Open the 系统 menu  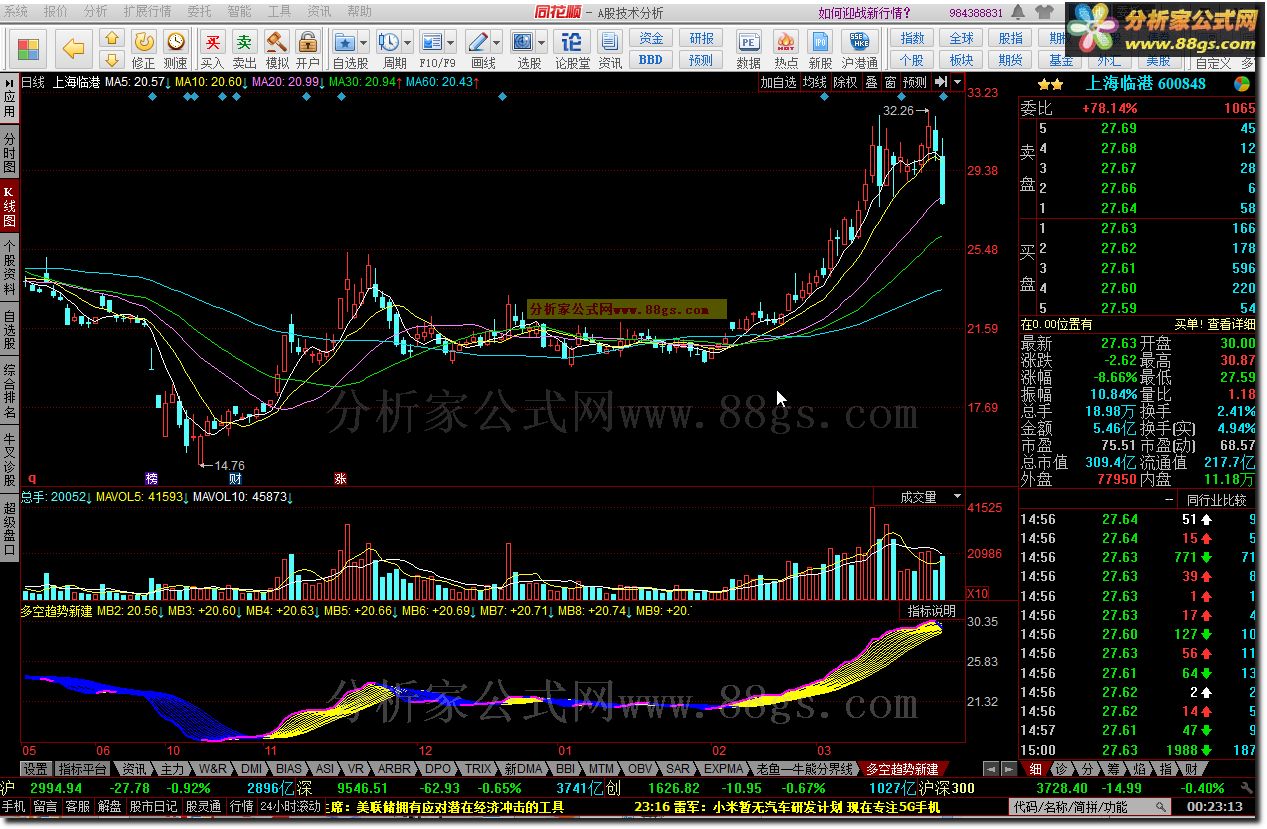coord(15,11)
